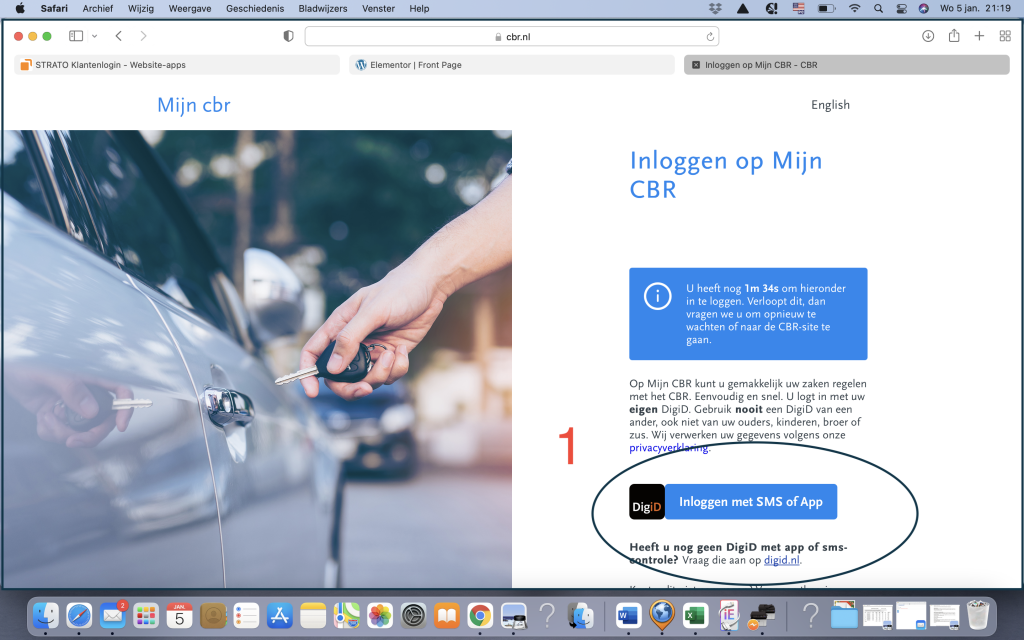
Task: Open the input source flag menu
Action: tap(799, 8)
